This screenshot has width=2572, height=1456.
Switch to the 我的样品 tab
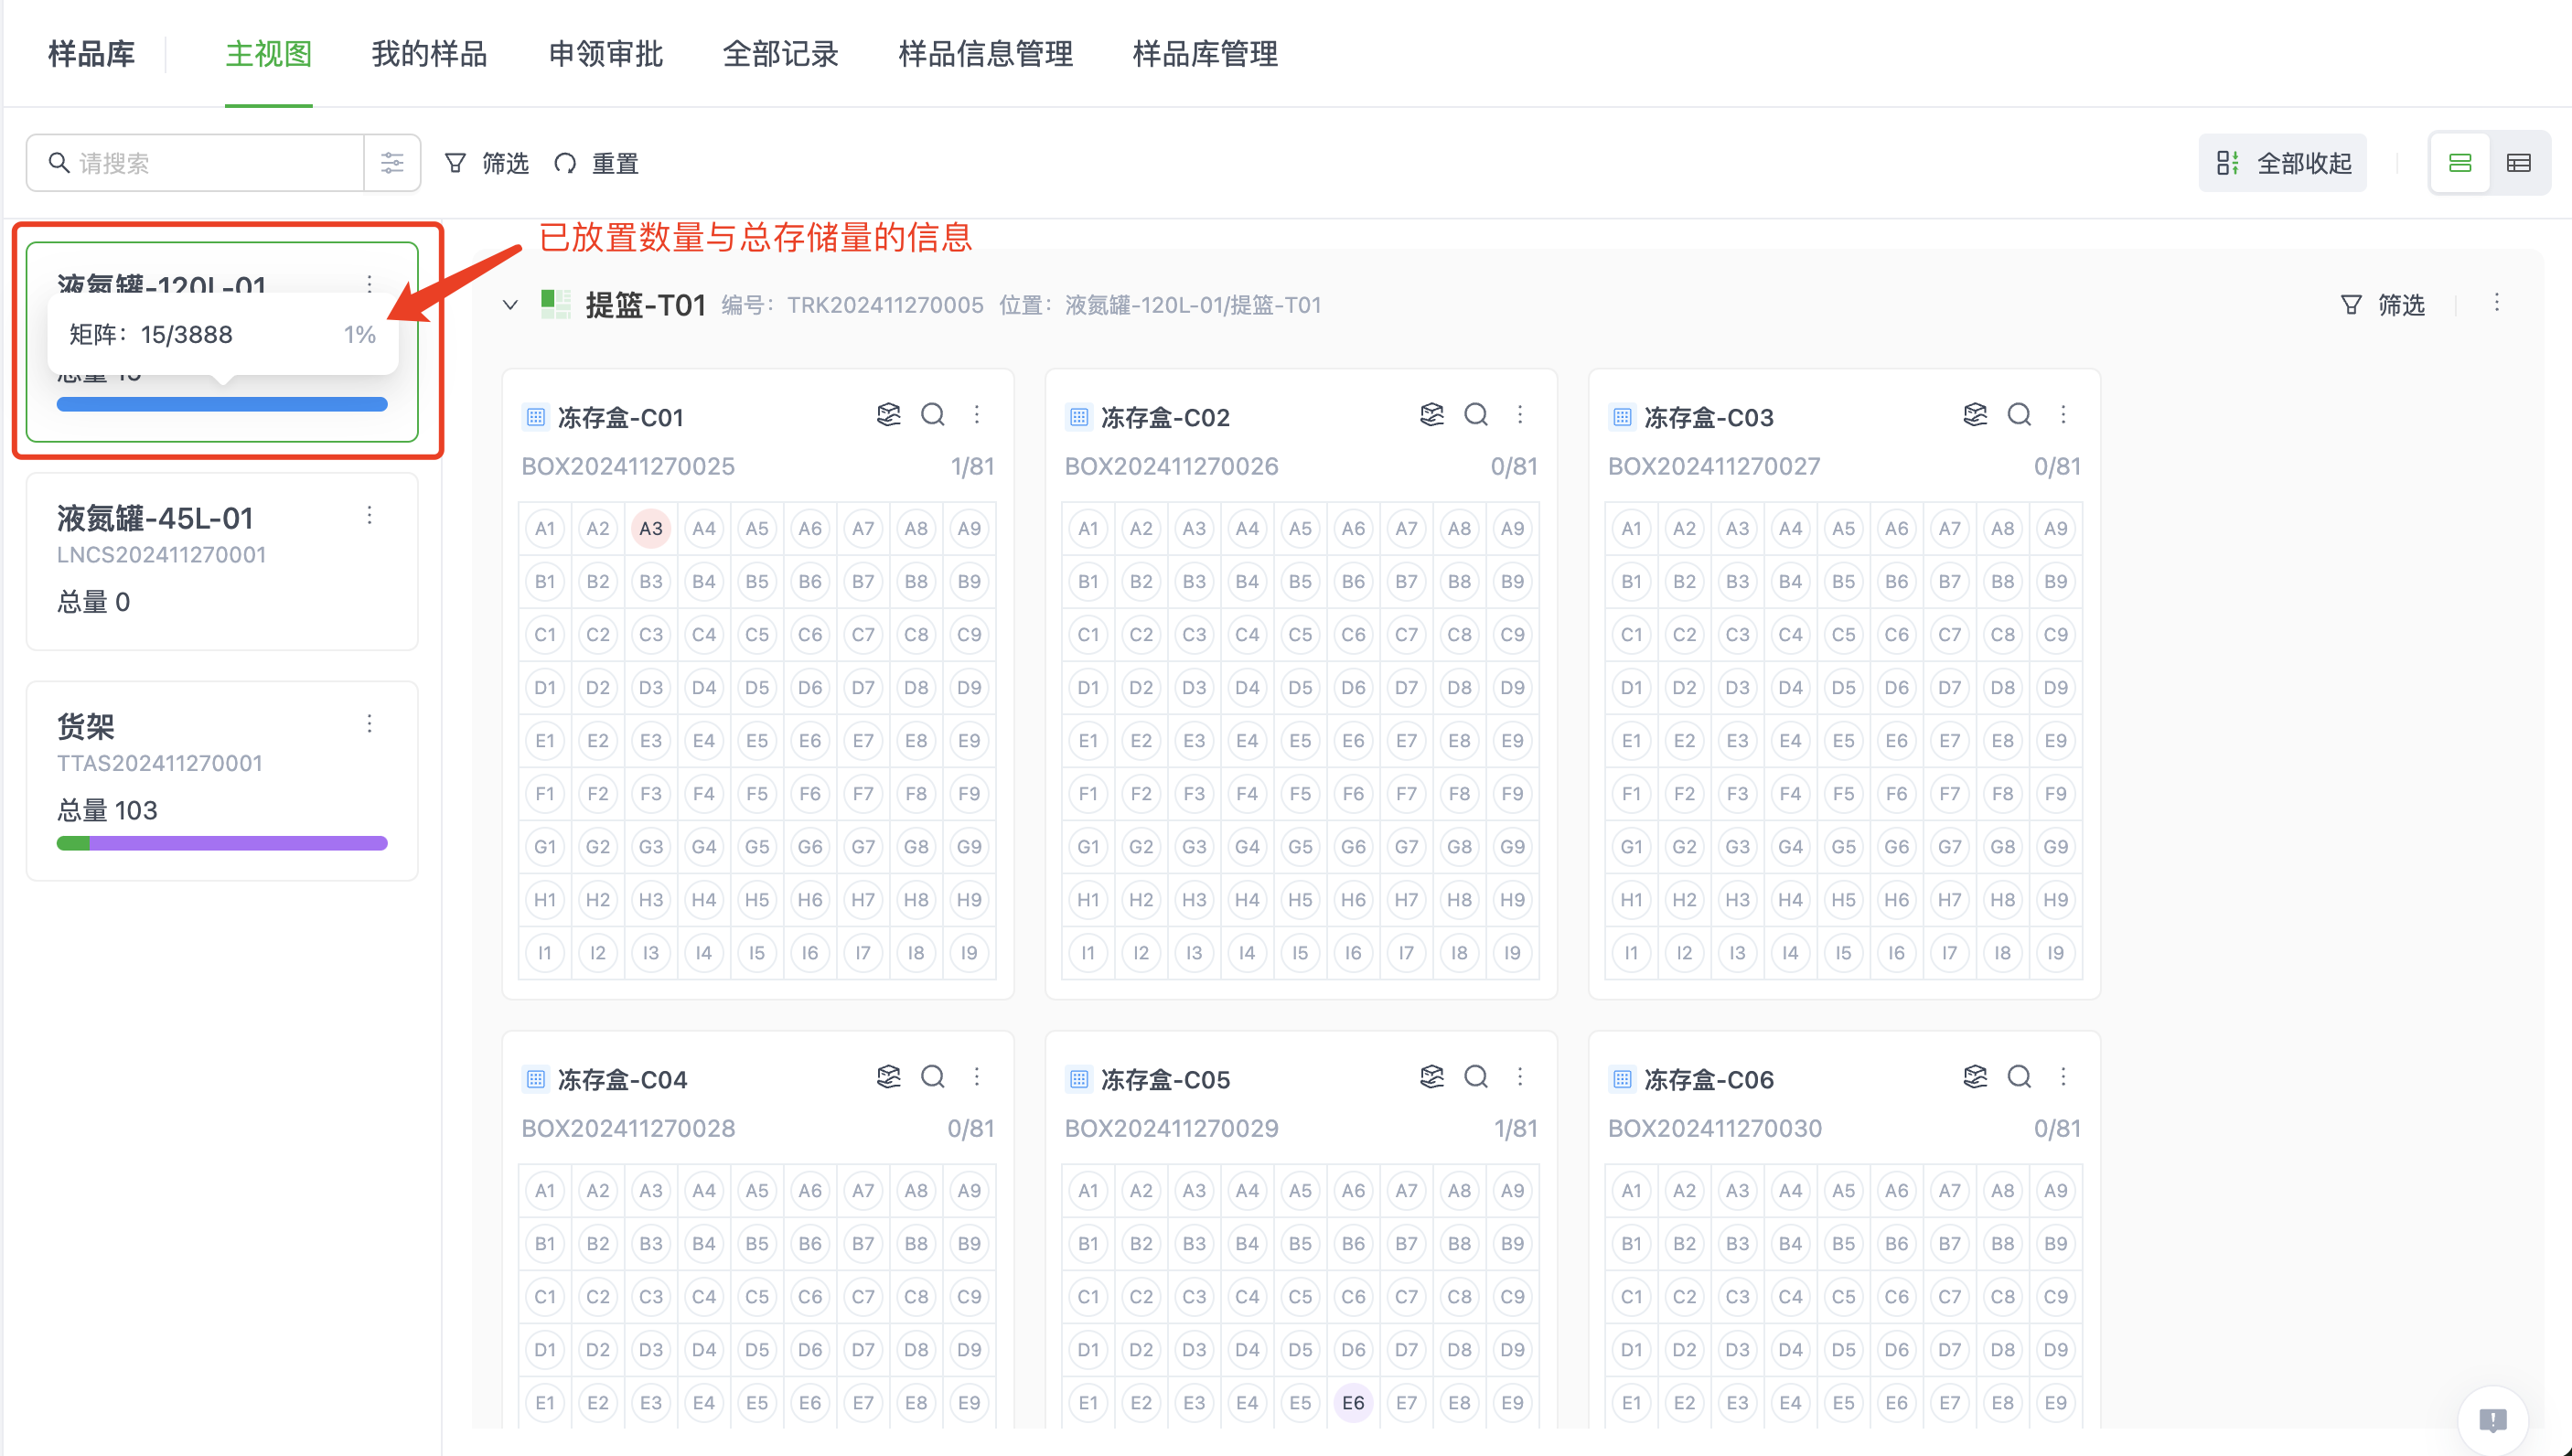[428, 55]
